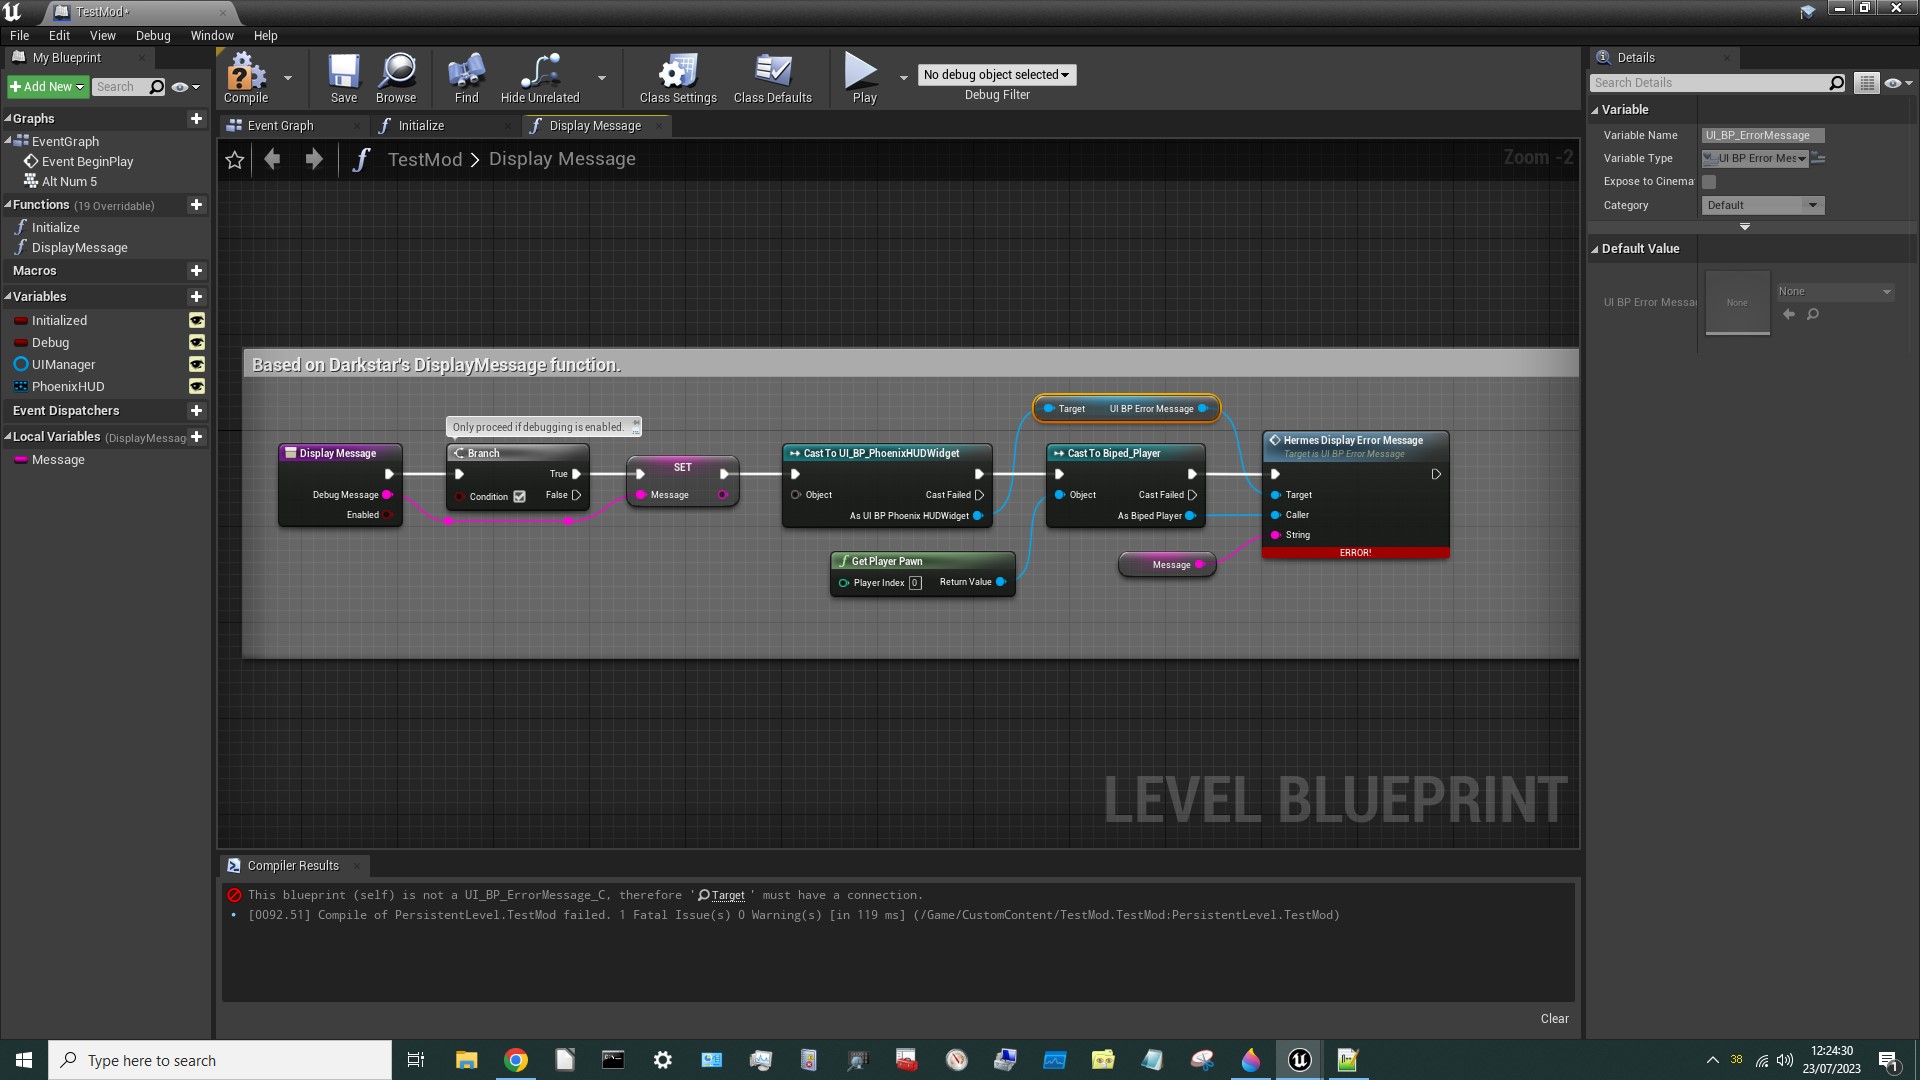This screenshot has height=1080, width=1920.
Task: Open Hide Unrelated options arrow
Action: click(x=601, y=77)
